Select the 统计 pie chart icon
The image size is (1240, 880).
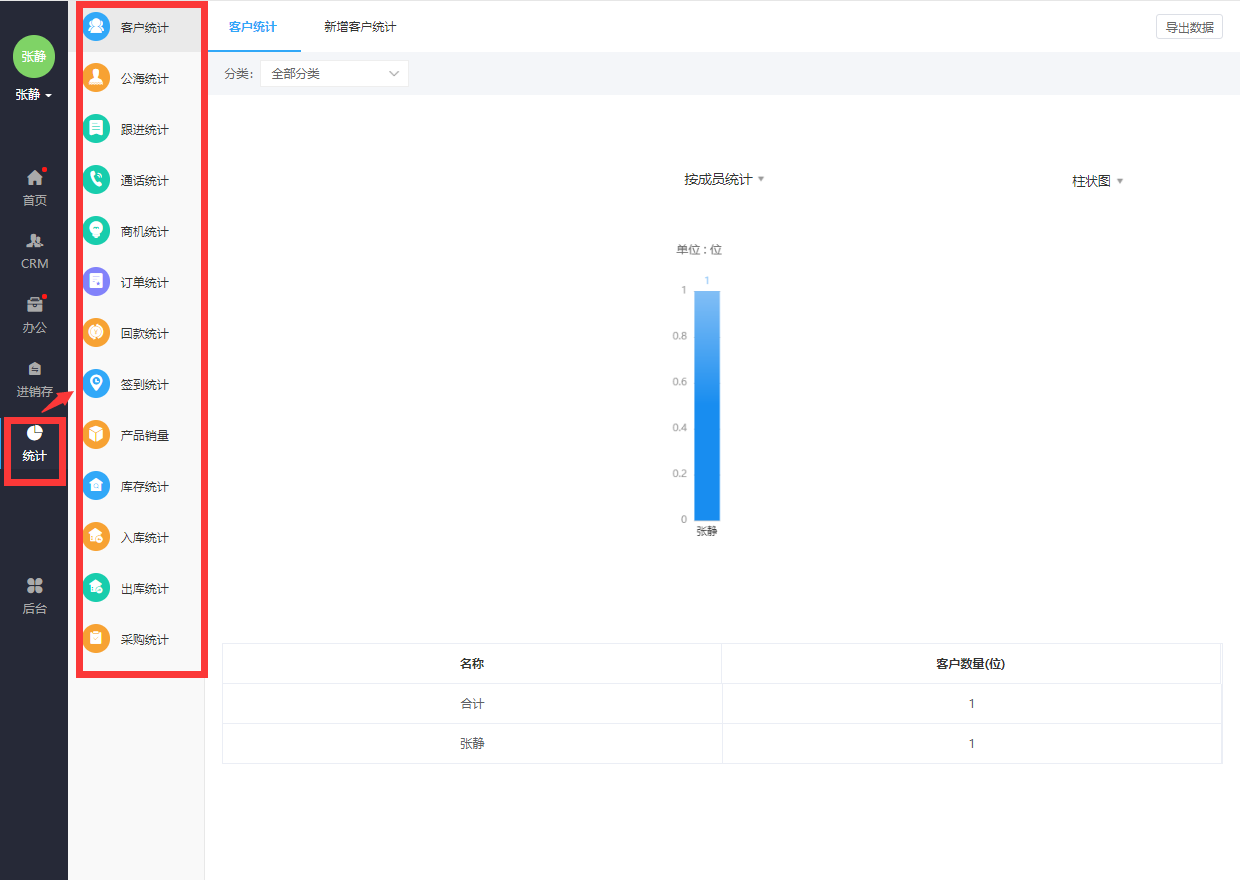(x=35, y=433)
